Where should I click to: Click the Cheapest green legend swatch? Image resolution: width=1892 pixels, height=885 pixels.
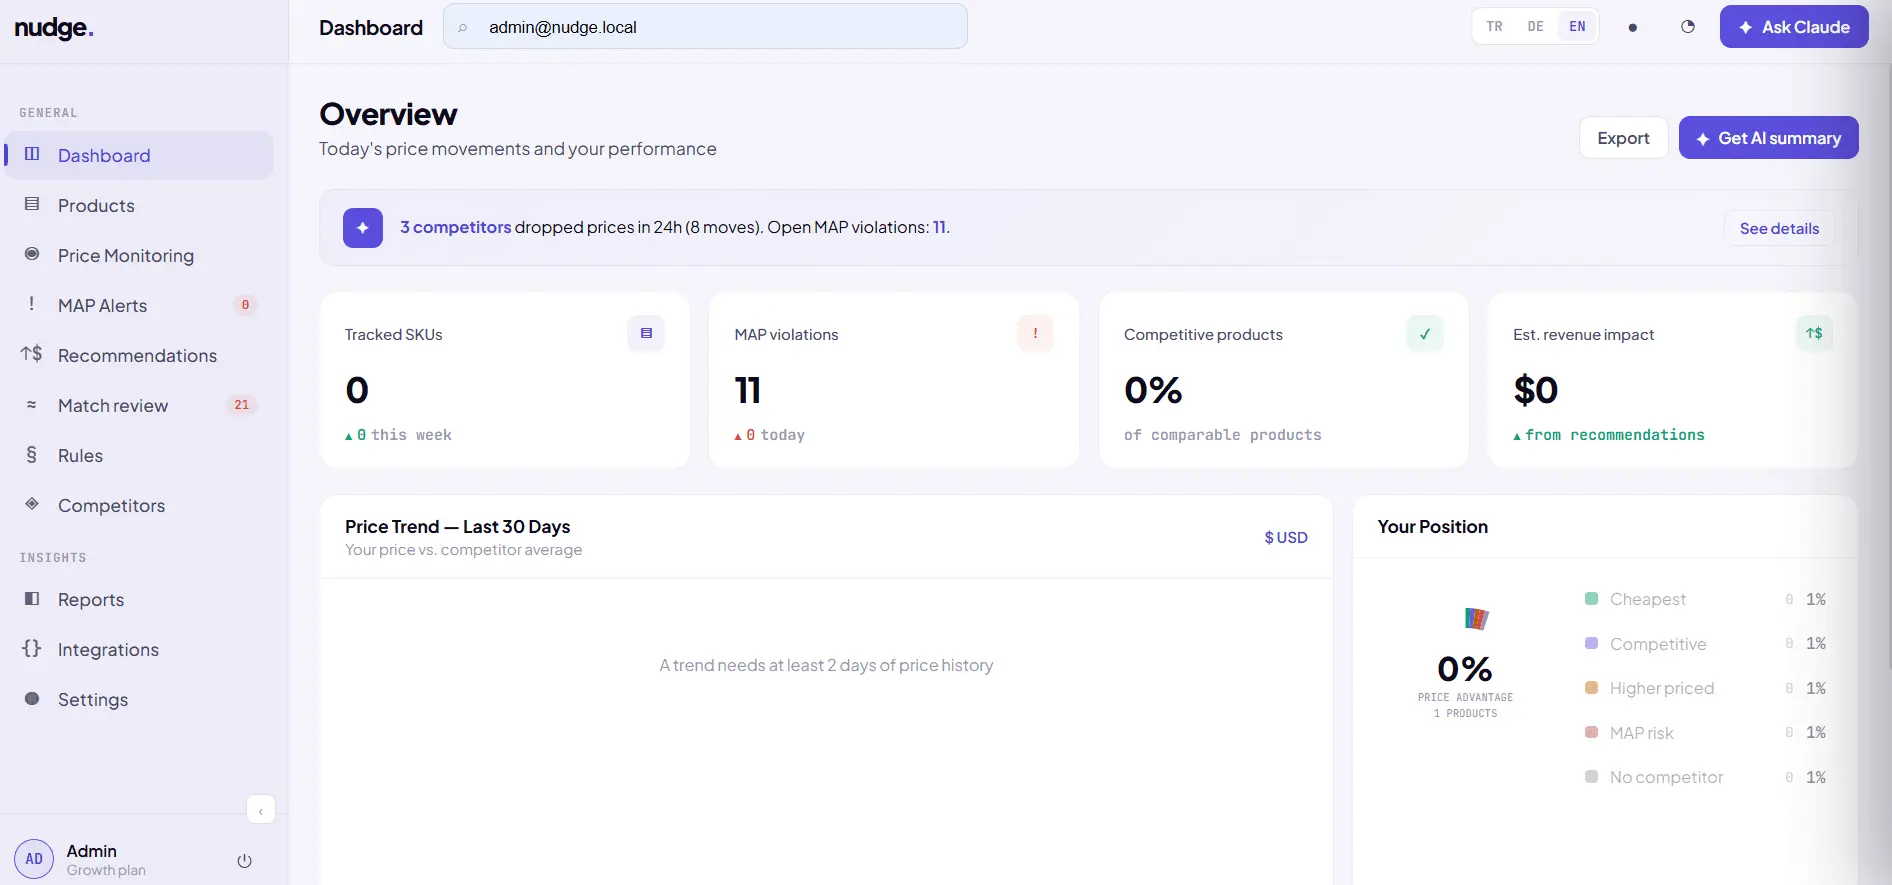1591,599
